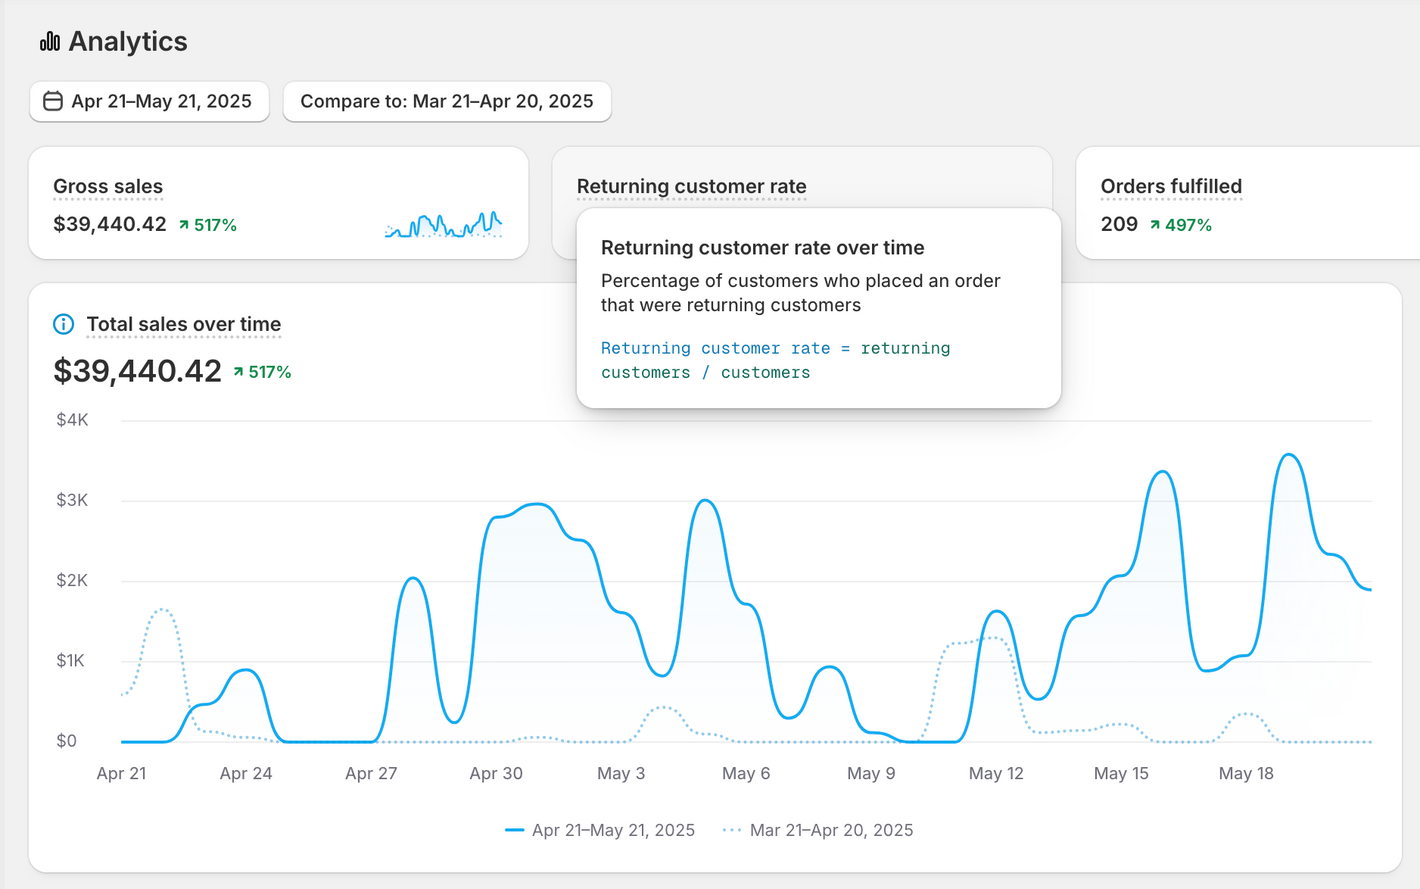Open the Compare to: Mar 21–Apr 20 dropdown
The height and width of the screenshot is (889, 1420).
coord(446,101)
